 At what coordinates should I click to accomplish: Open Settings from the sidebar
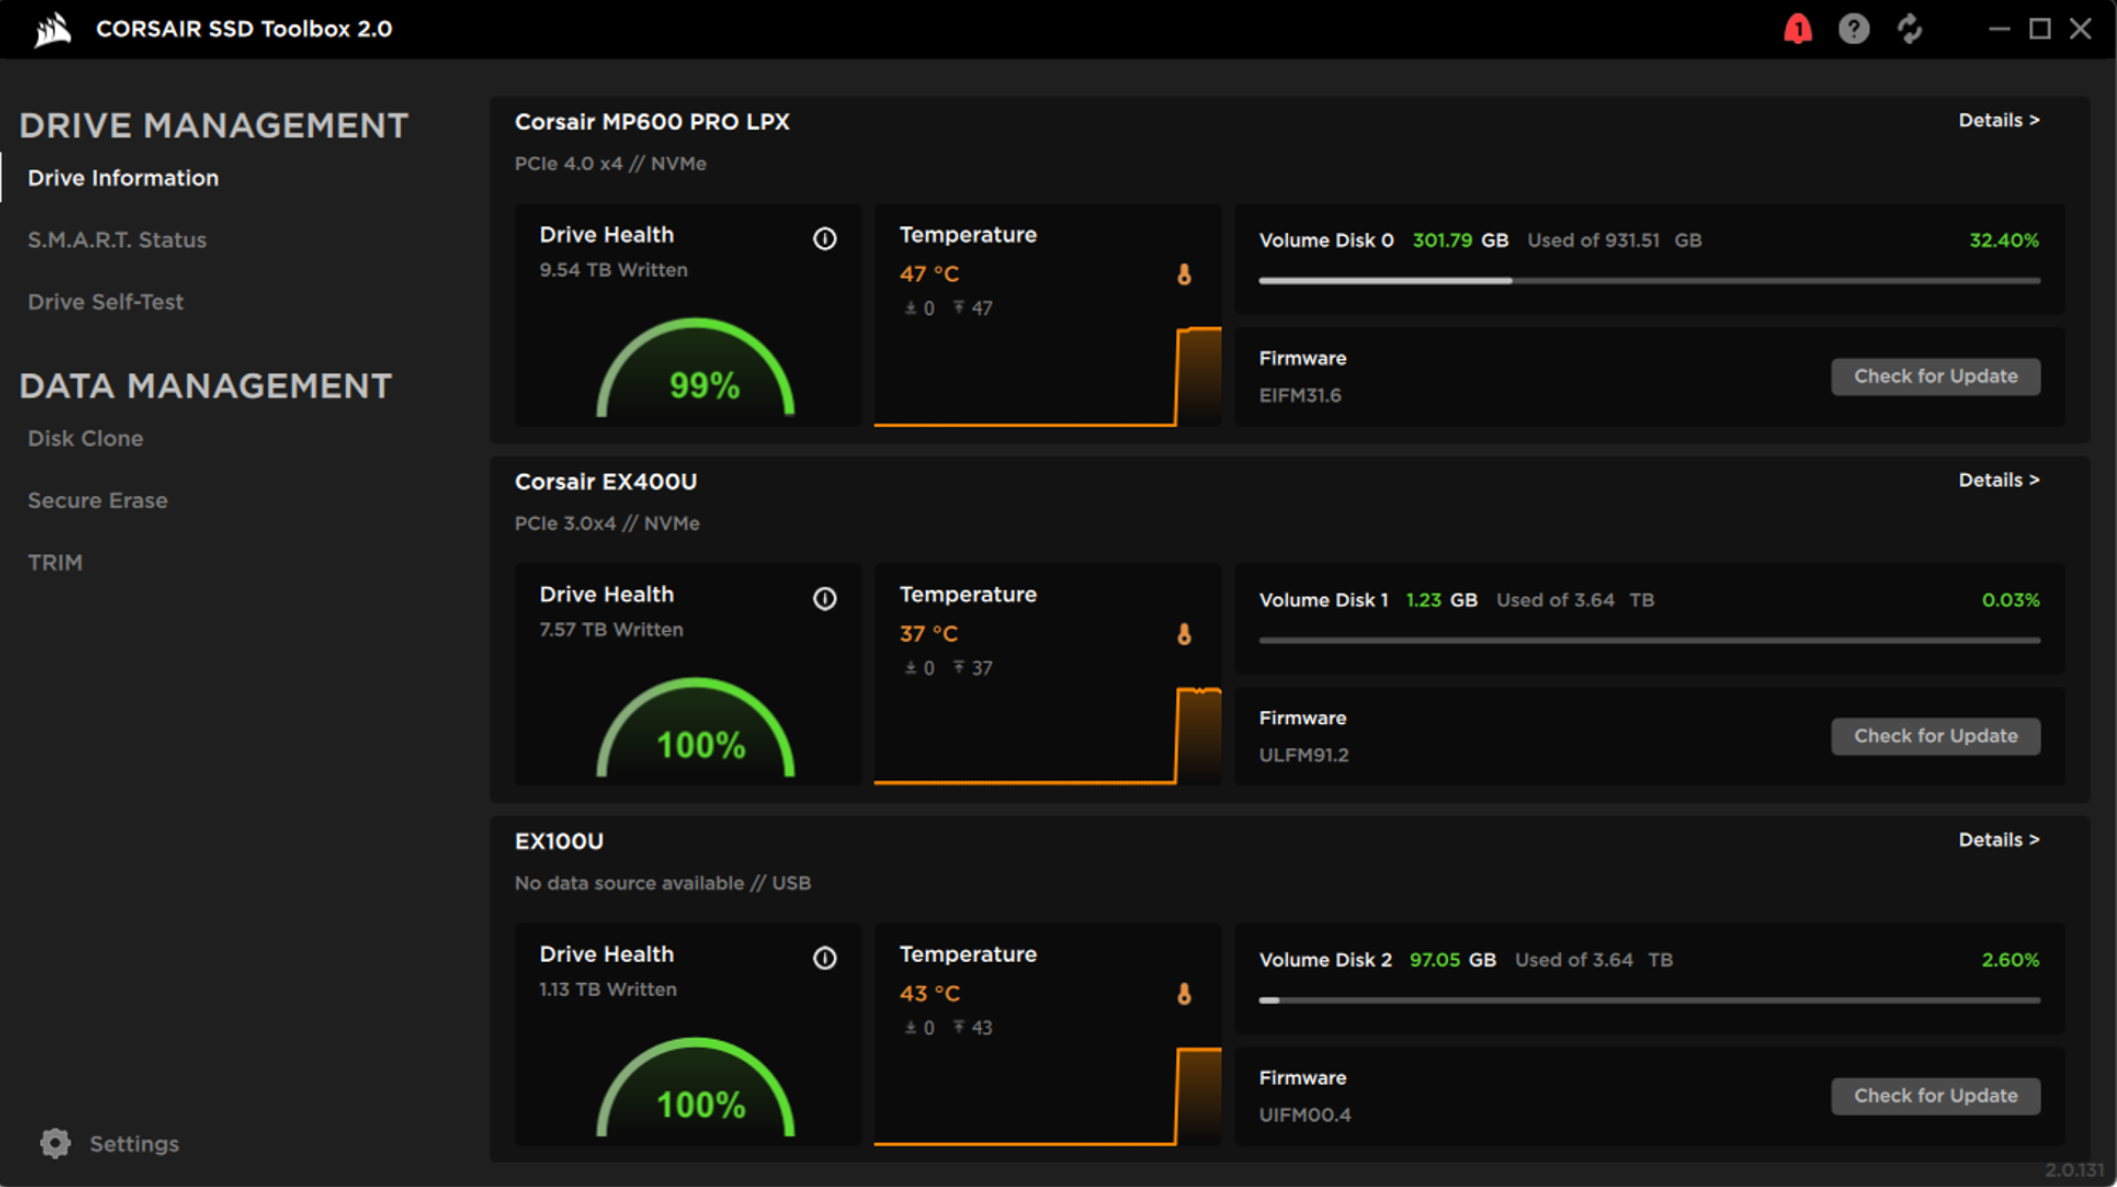[134, 1143]
